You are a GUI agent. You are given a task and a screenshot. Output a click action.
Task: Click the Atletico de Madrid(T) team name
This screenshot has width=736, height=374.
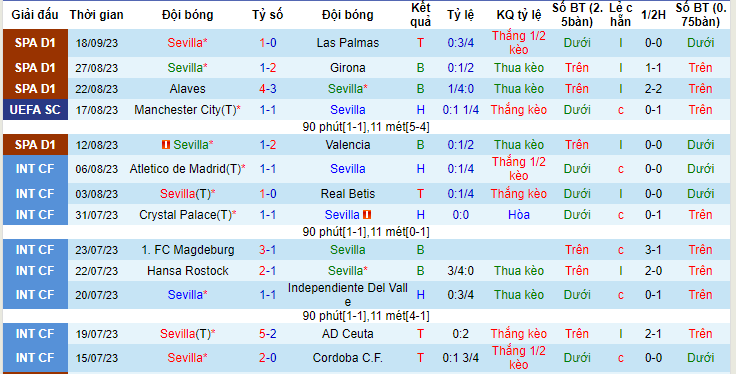pos(185,169)
